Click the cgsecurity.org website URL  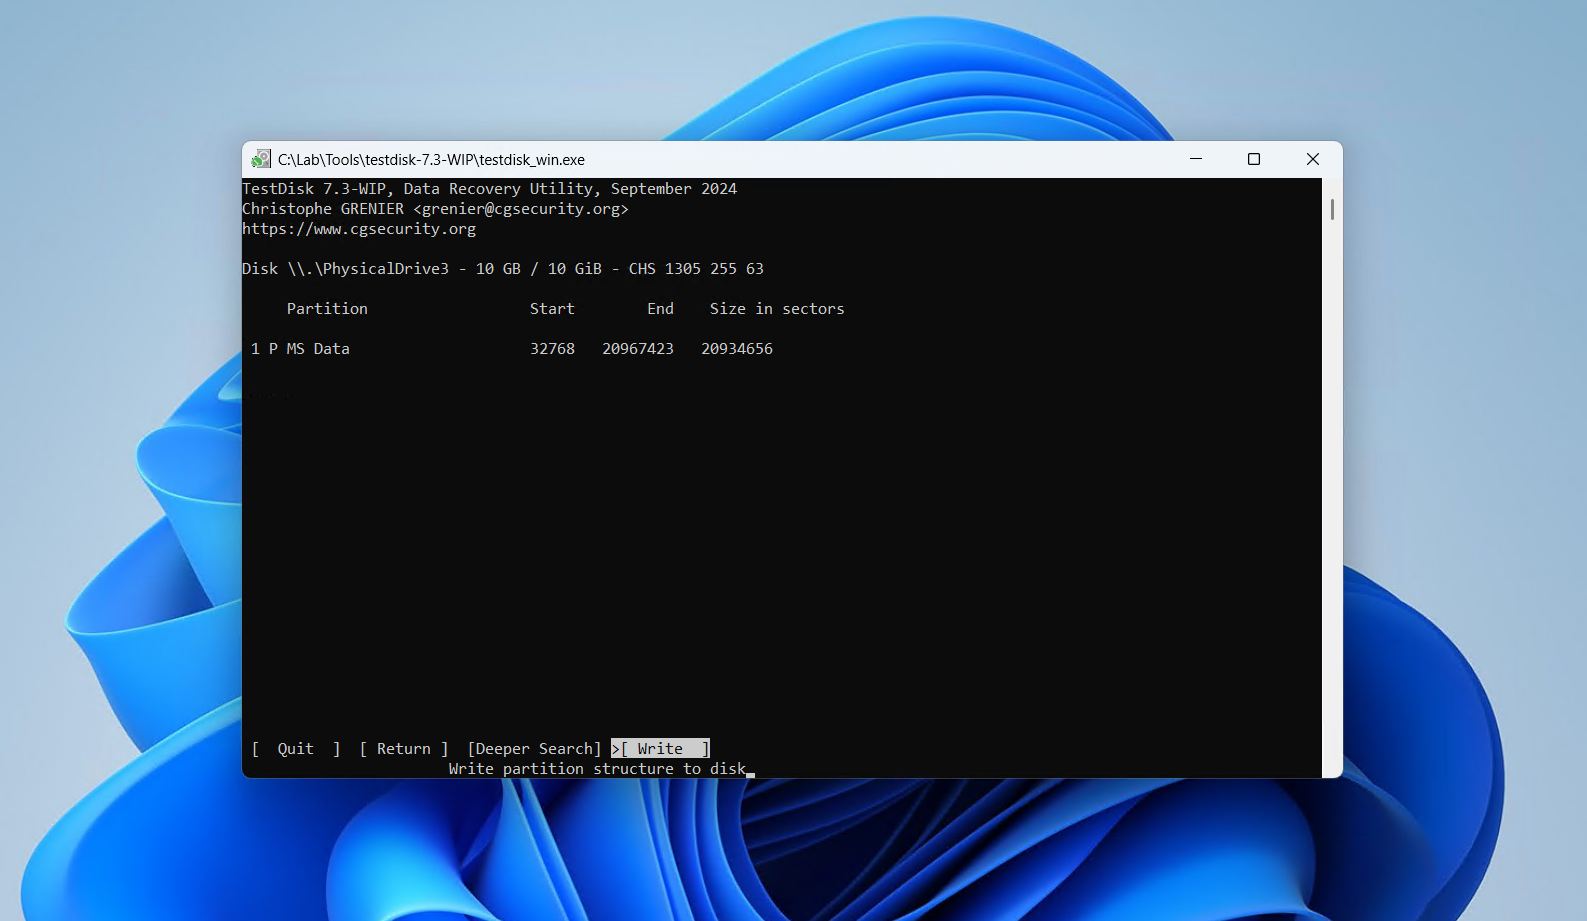(x=359, y=228)
